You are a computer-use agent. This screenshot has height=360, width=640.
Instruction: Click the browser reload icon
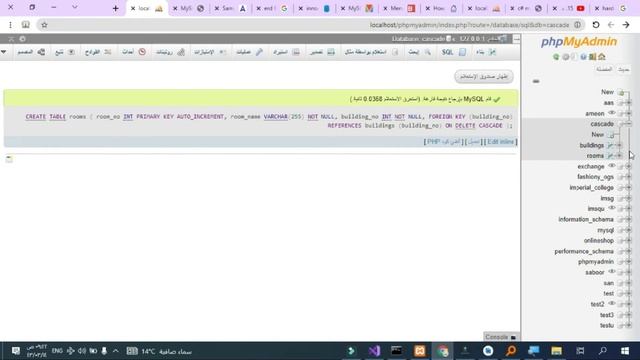tap(596, 25)
